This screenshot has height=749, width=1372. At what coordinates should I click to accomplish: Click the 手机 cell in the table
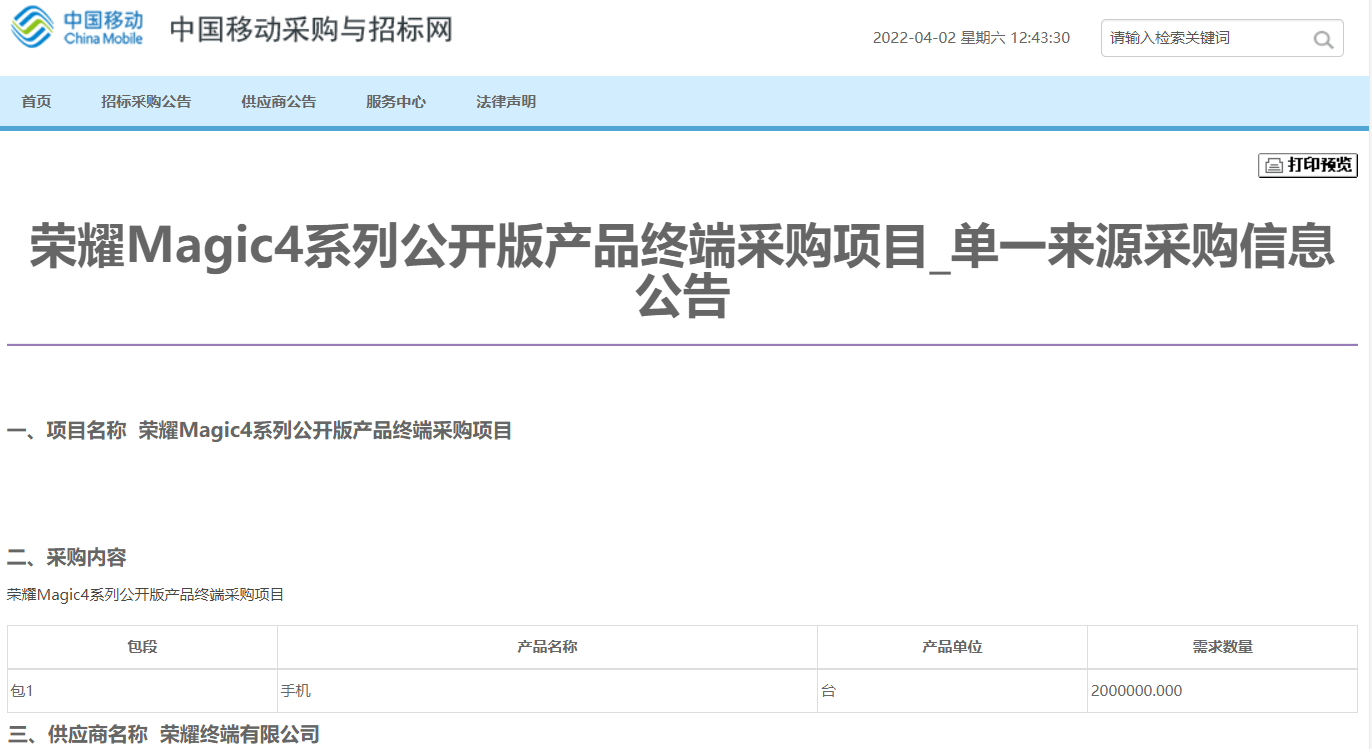(x=293, y=690)
